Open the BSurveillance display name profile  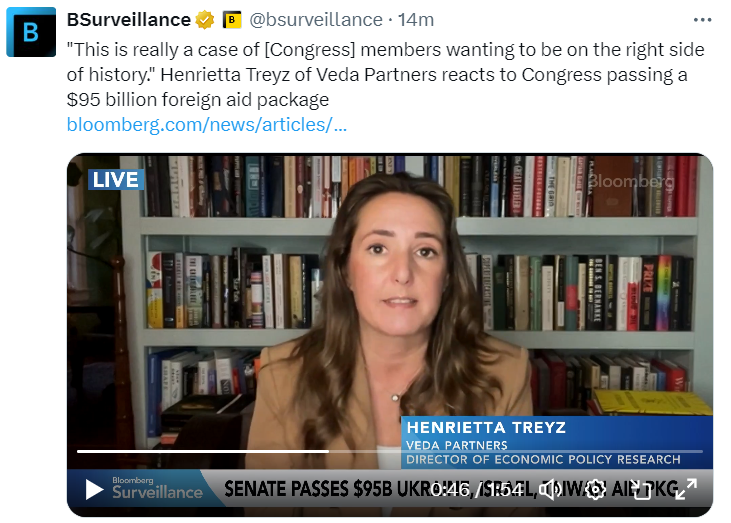coord(129,20)
